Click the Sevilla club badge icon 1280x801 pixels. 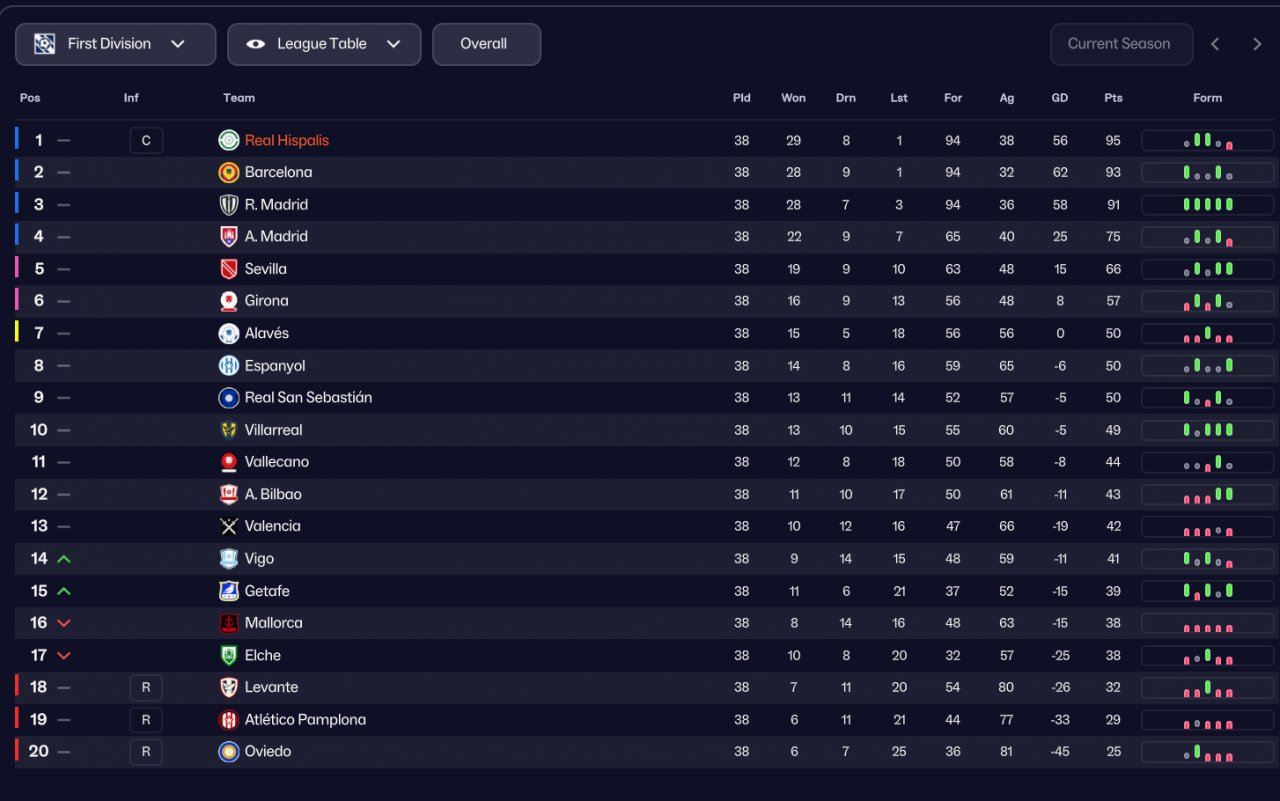tap(229, 269)
